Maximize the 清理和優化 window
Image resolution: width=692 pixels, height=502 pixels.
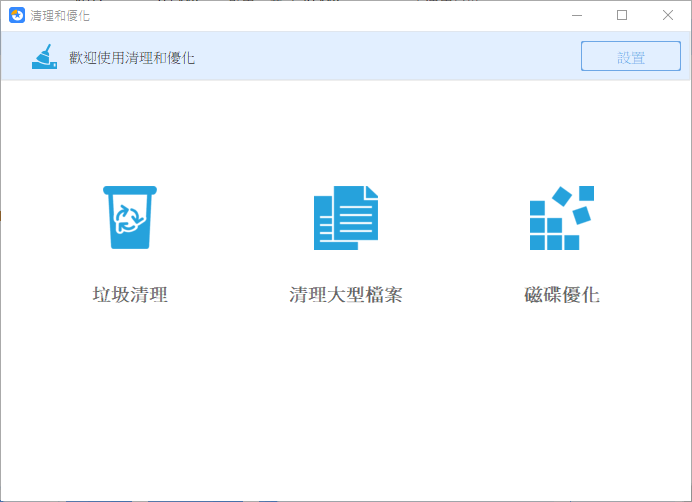click(x=622, y=15)
